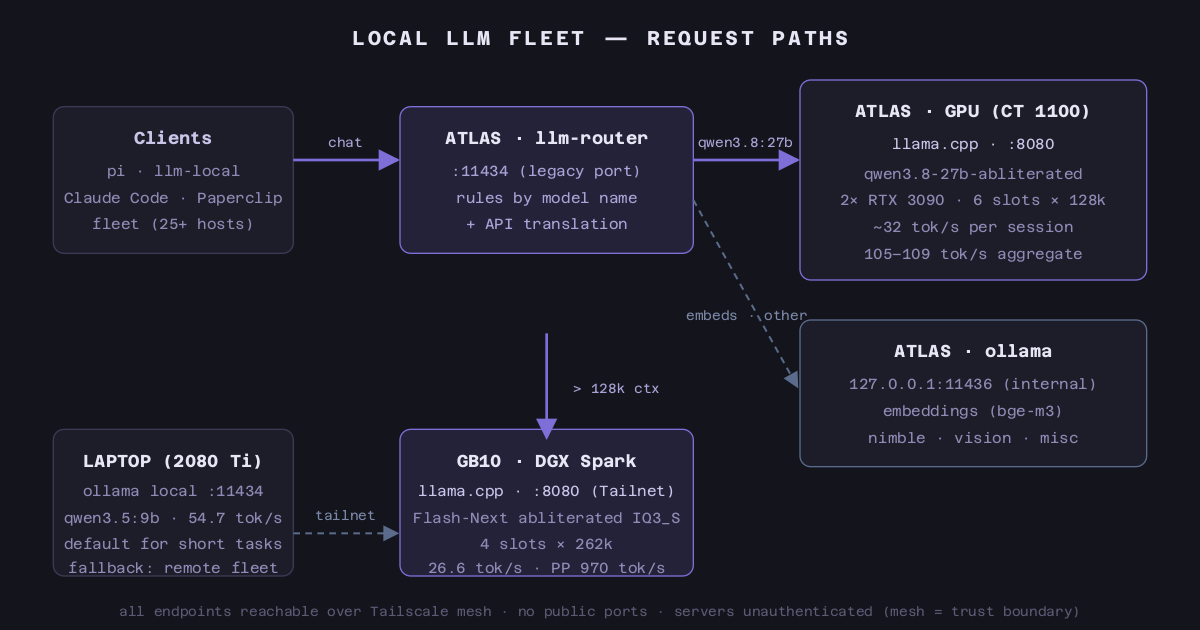Click 'ollama local :11434' line

[173, 491]
